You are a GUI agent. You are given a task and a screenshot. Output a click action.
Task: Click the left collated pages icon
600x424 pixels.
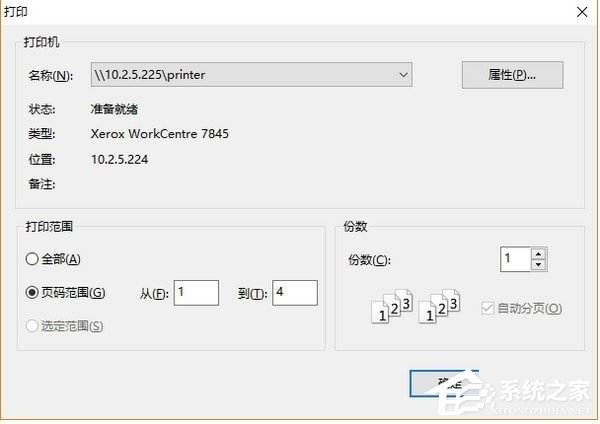pyautogui.click(x=392, y=307)
